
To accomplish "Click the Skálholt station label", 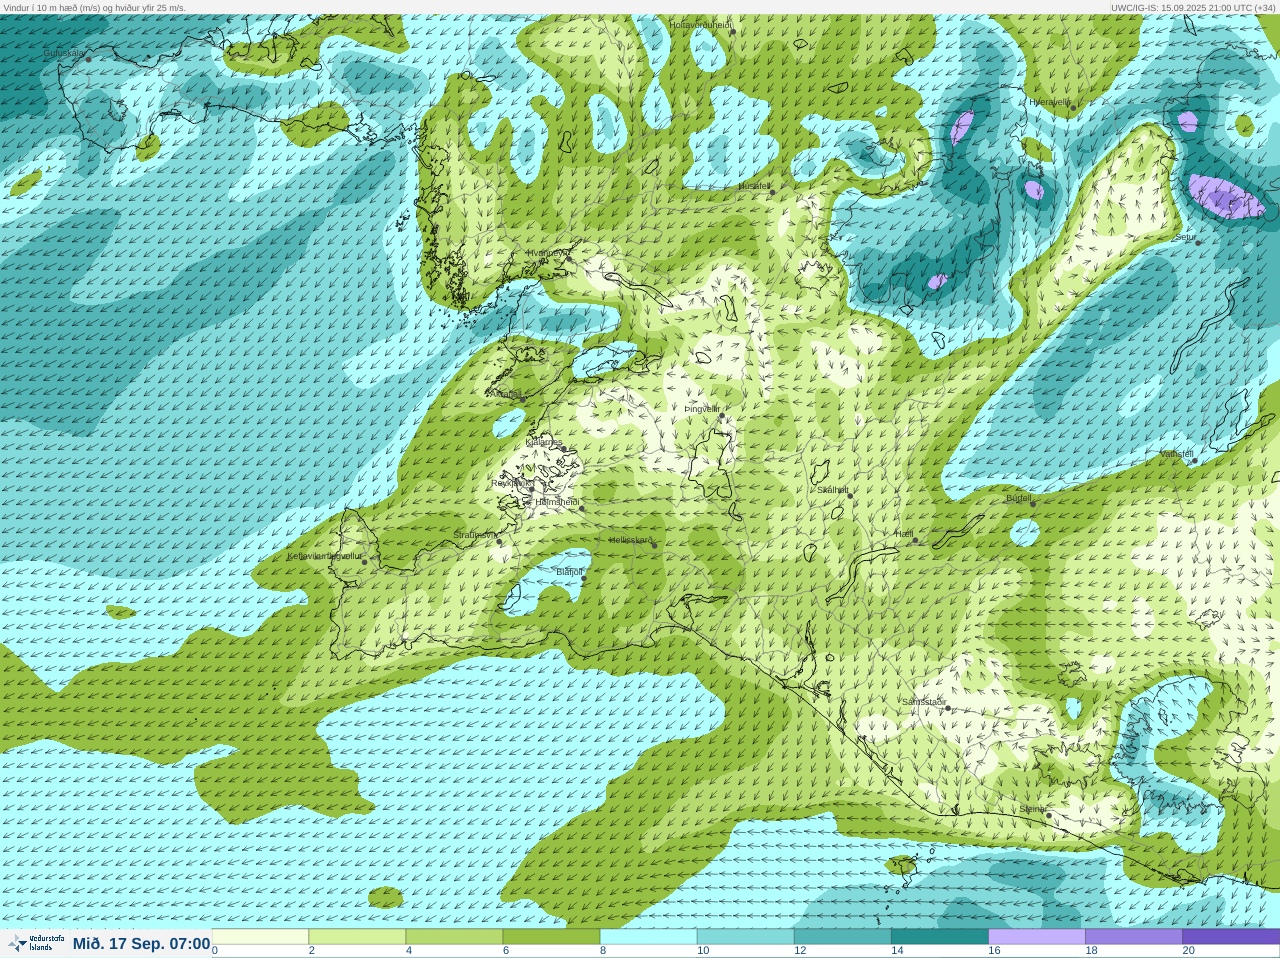I will tap(832, 490).
